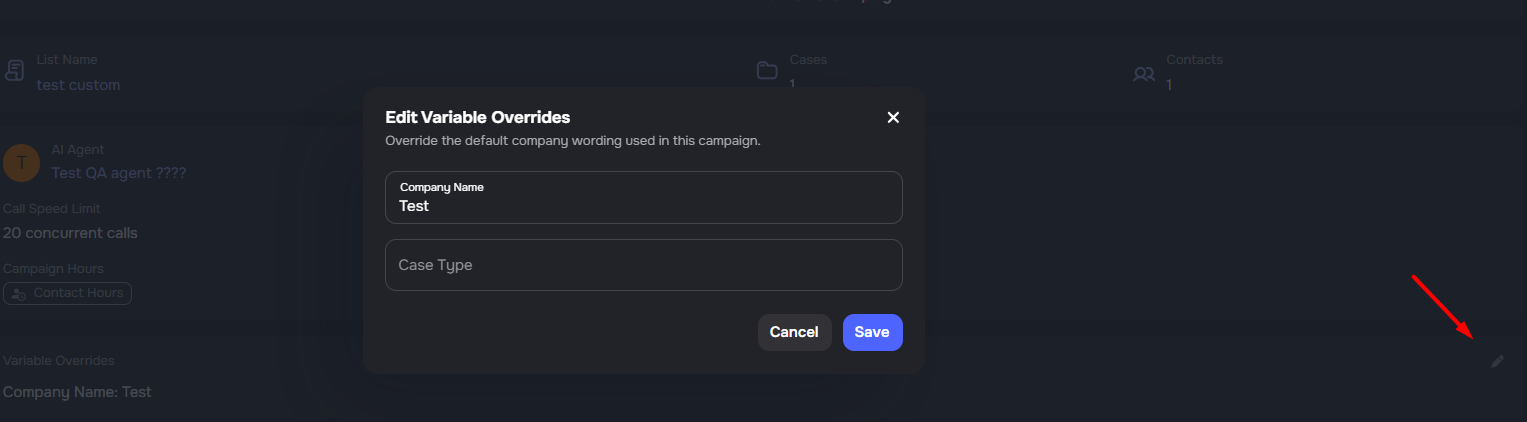Close the Edit Variable Overrides dialog
The image size is (1527, 422).
pyautogui.click(x=893, y=117)
